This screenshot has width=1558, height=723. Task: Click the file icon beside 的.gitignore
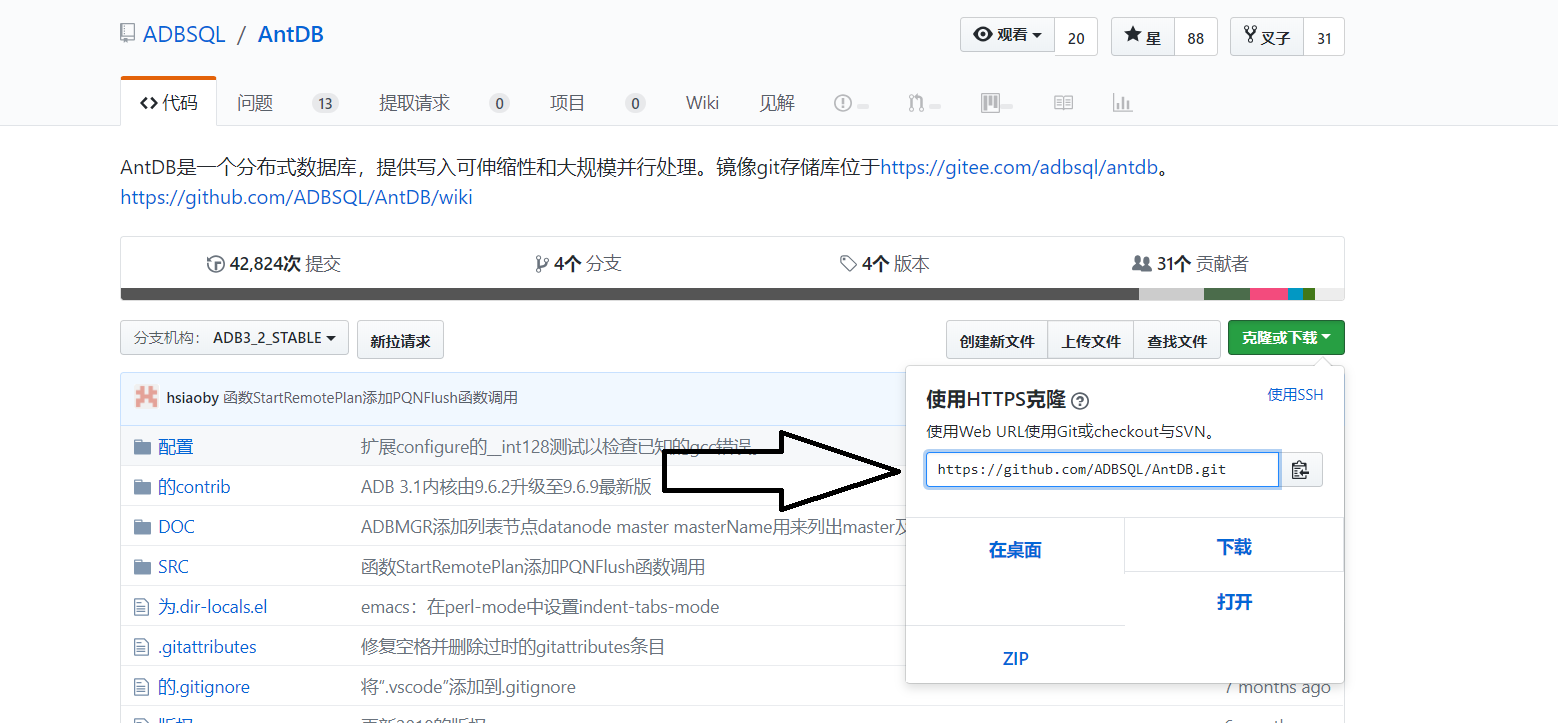[141, 687]
